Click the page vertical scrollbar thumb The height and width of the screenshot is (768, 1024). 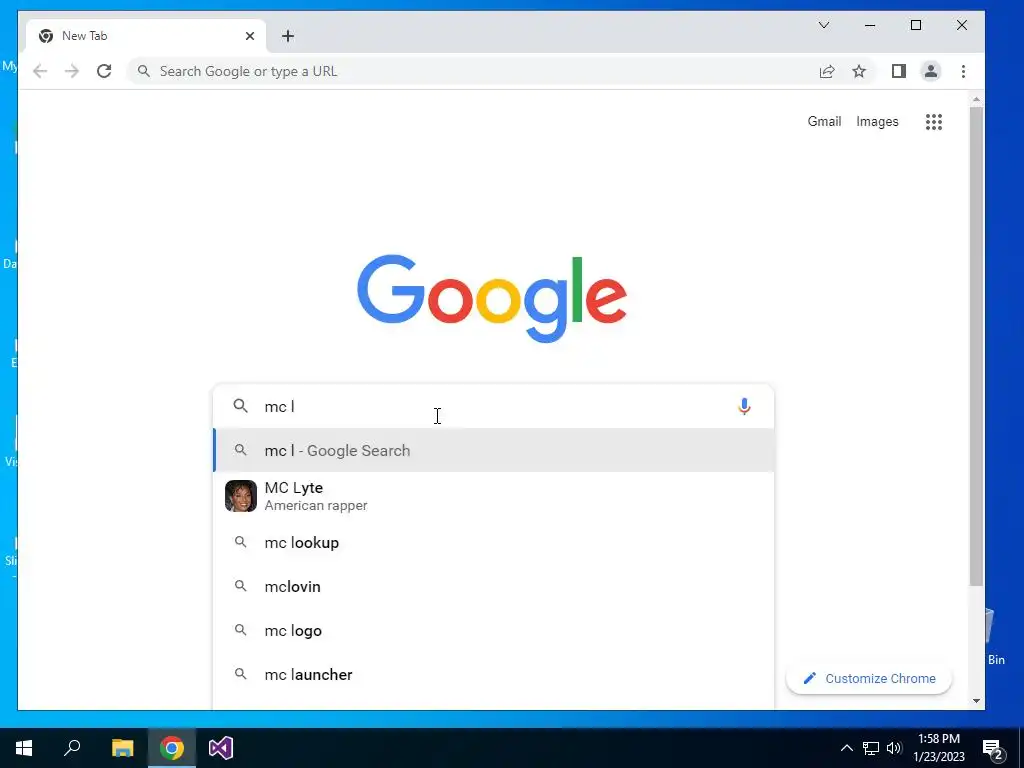[x=976, y=346]
